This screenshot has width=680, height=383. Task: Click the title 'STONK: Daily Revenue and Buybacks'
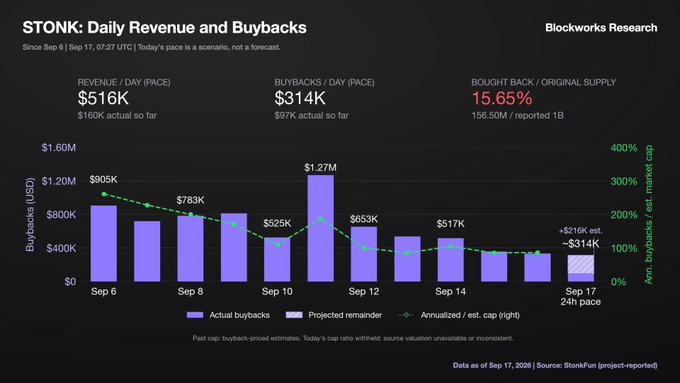coord(164,28)
